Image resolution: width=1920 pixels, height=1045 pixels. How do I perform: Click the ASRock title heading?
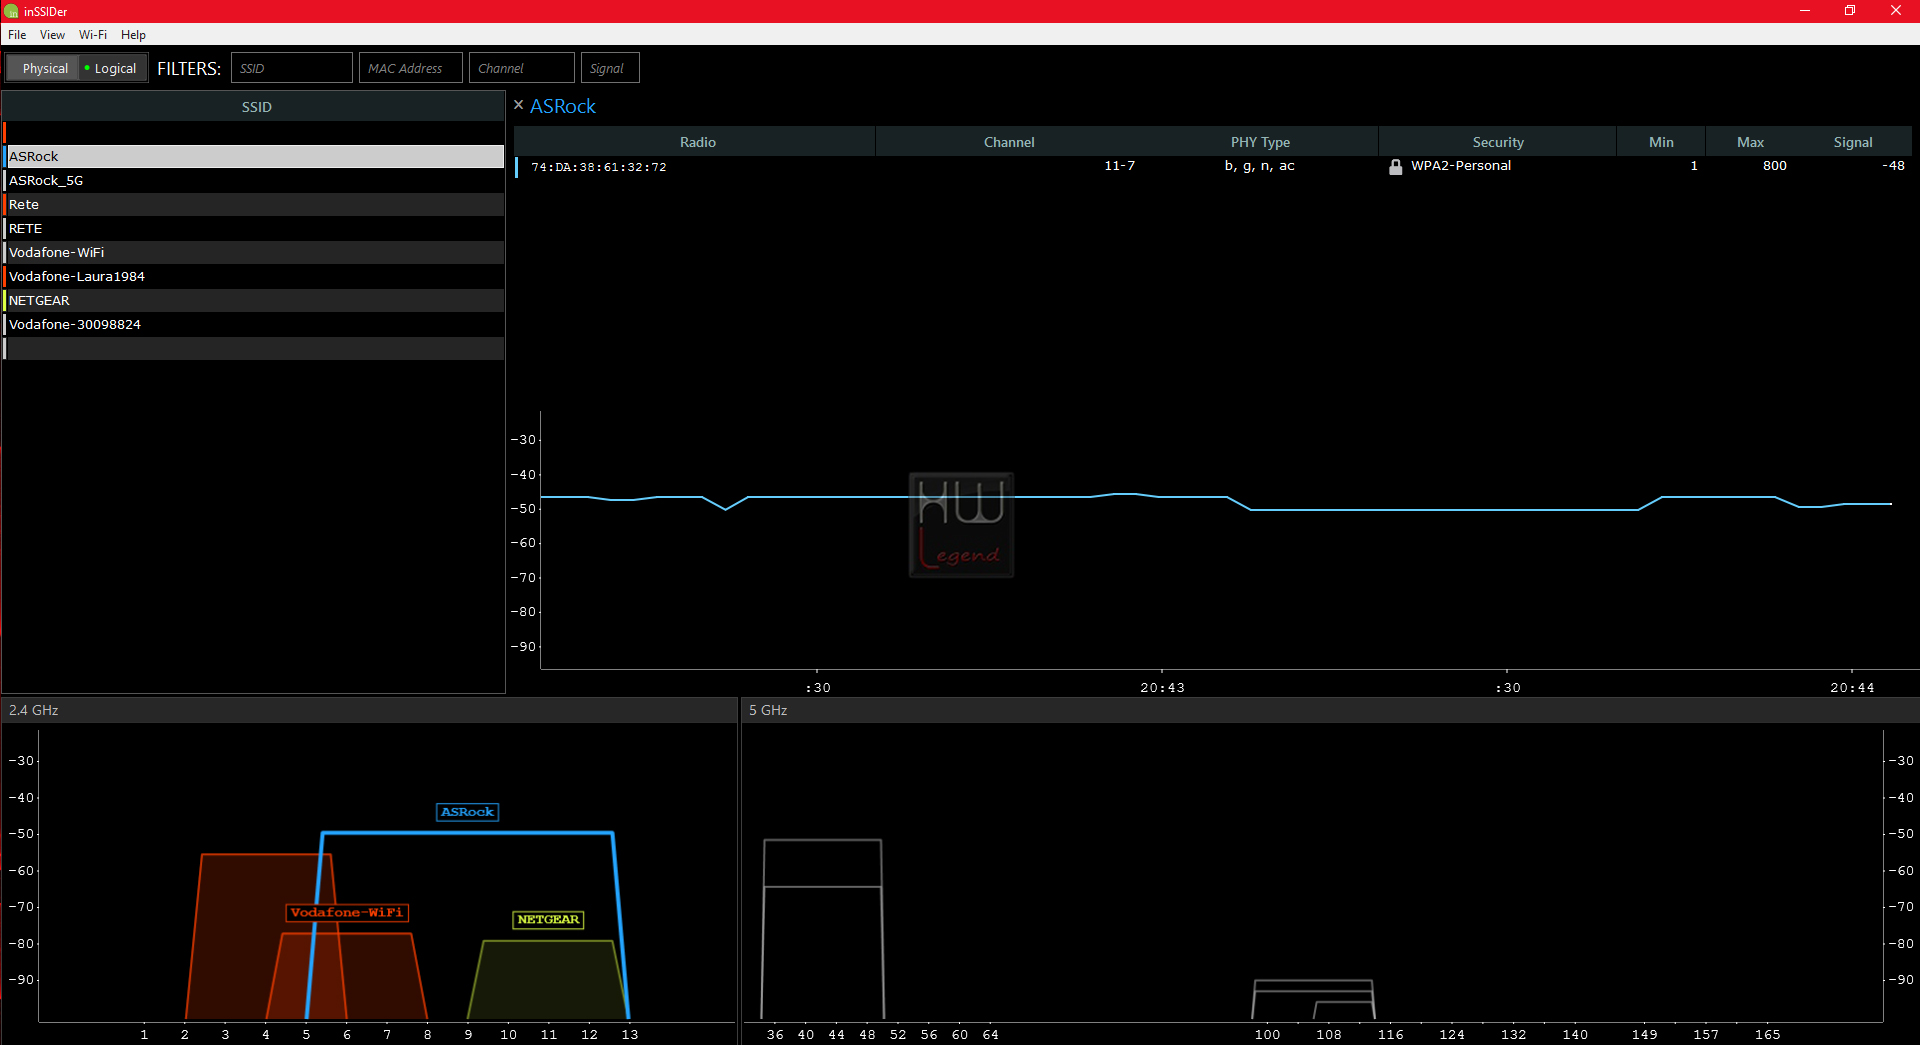click(x=562, y=106)
